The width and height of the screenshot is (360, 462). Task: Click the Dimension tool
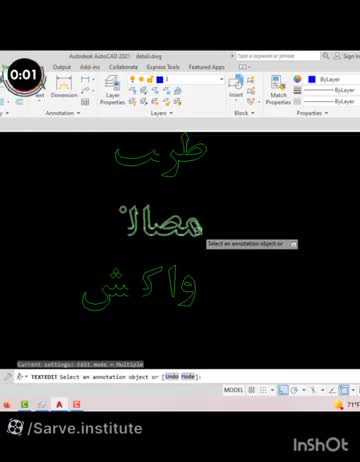(x=64, y=87)
